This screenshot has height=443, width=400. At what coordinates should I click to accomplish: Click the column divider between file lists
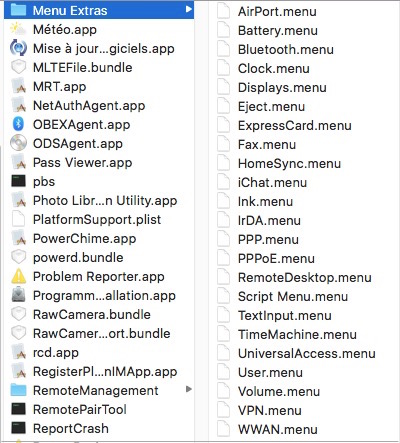(201, 221)
